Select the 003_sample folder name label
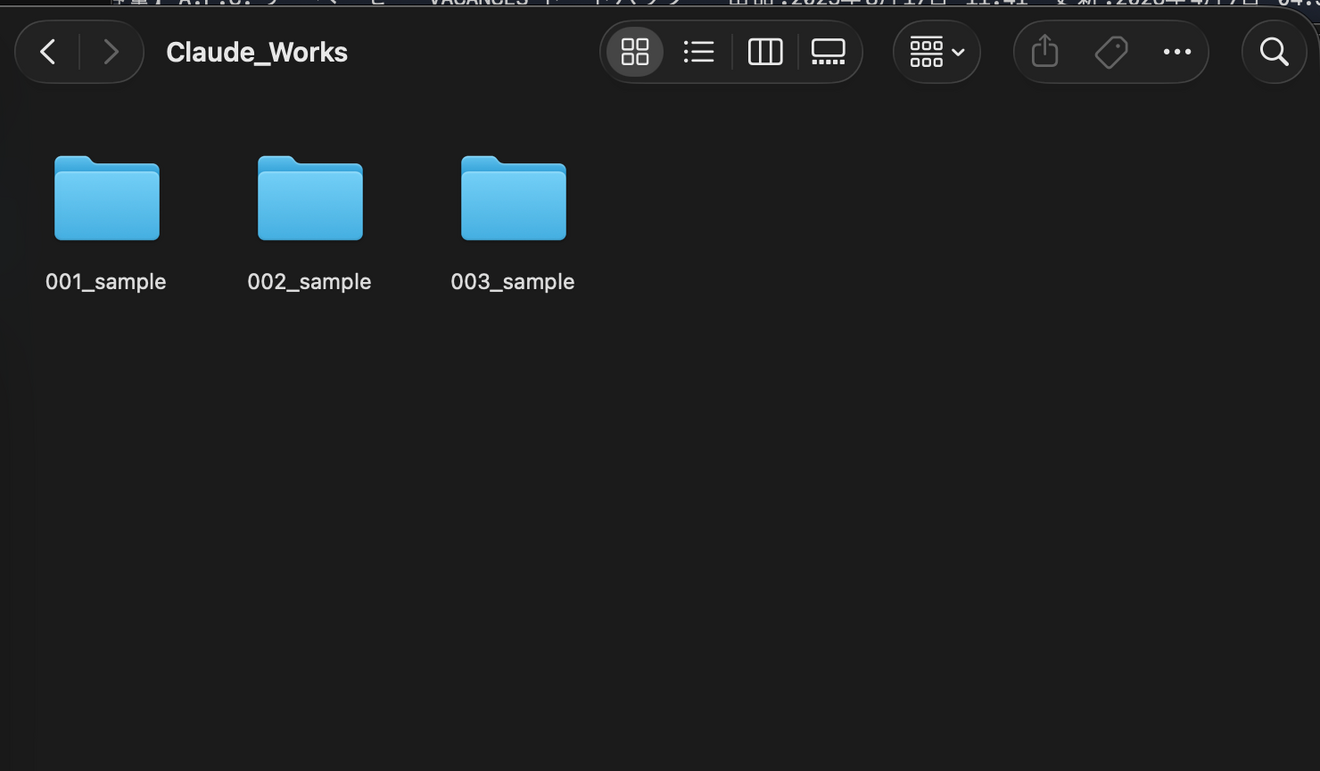This screenshot has height=771, width=1320. coord(512,281)
